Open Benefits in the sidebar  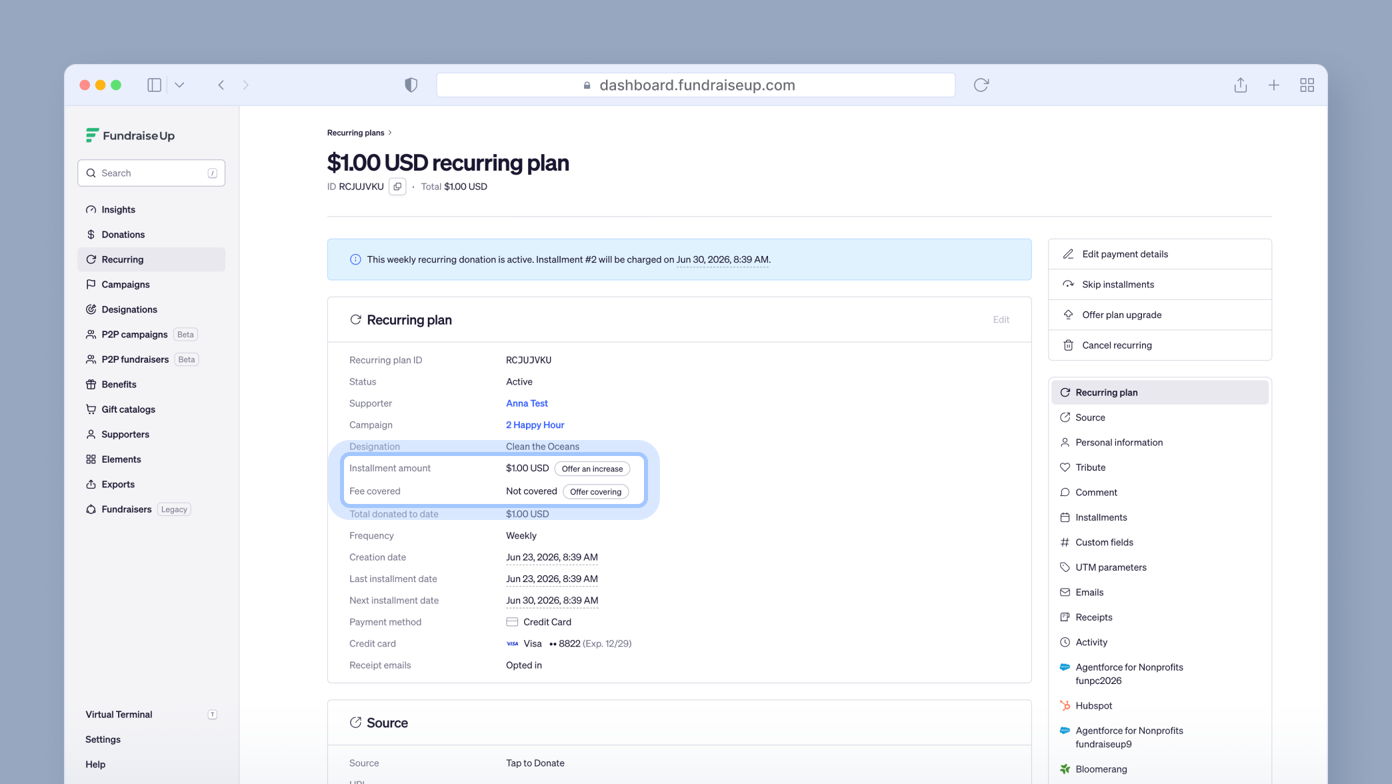pyautogui.click(x=151, y=384)
